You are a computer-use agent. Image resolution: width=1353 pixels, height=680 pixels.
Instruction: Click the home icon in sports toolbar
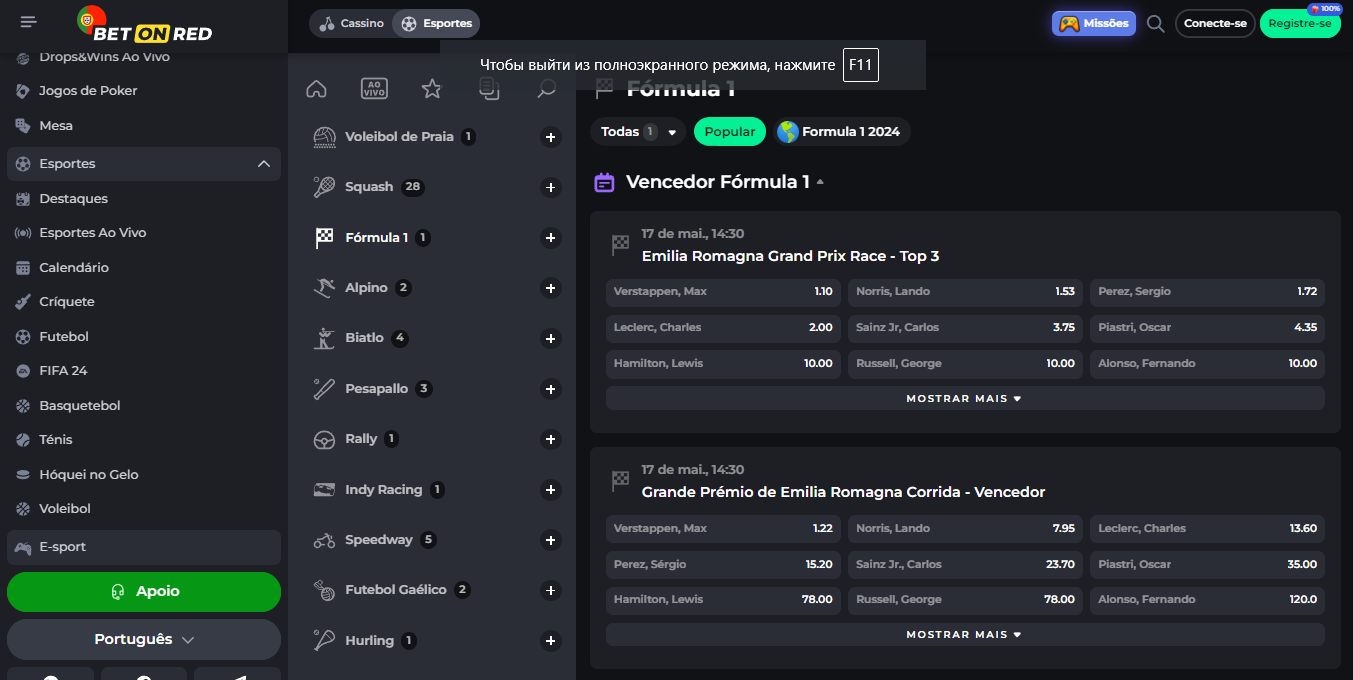316,89
